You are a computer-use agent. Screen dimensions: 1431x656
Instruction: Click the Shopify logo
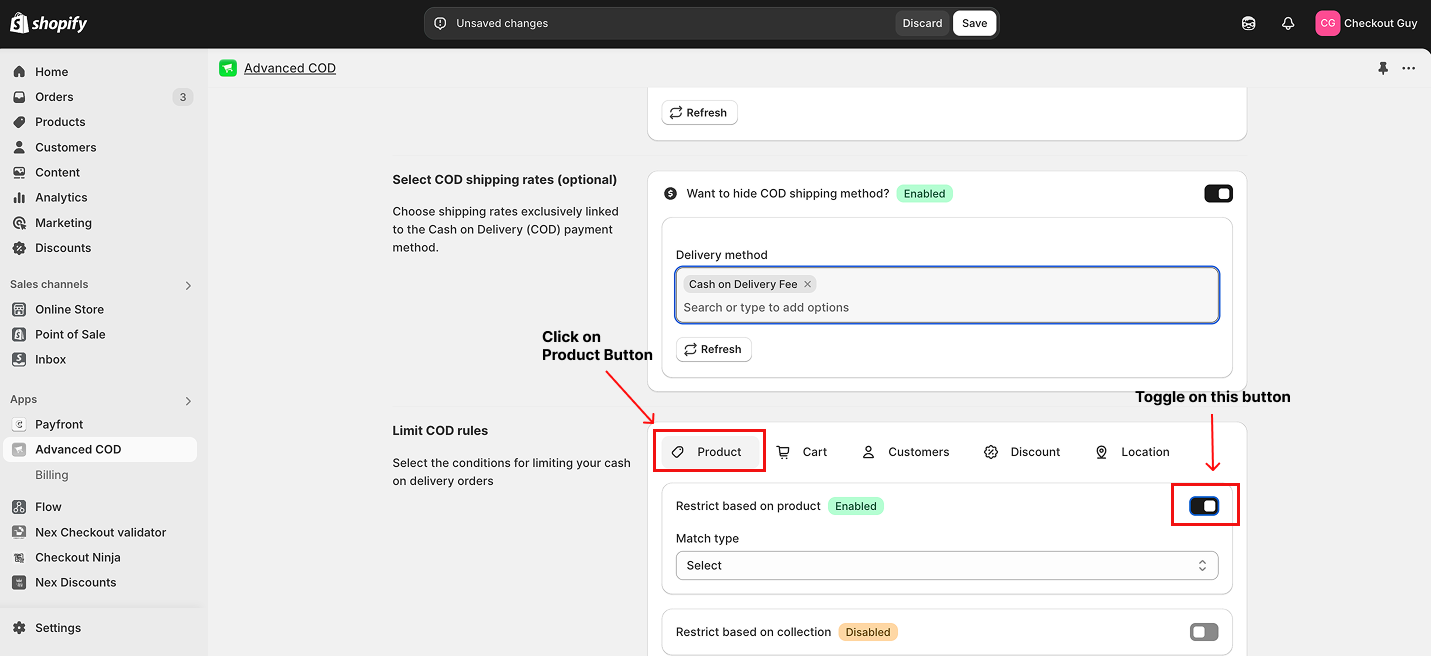tap(49, 23)
